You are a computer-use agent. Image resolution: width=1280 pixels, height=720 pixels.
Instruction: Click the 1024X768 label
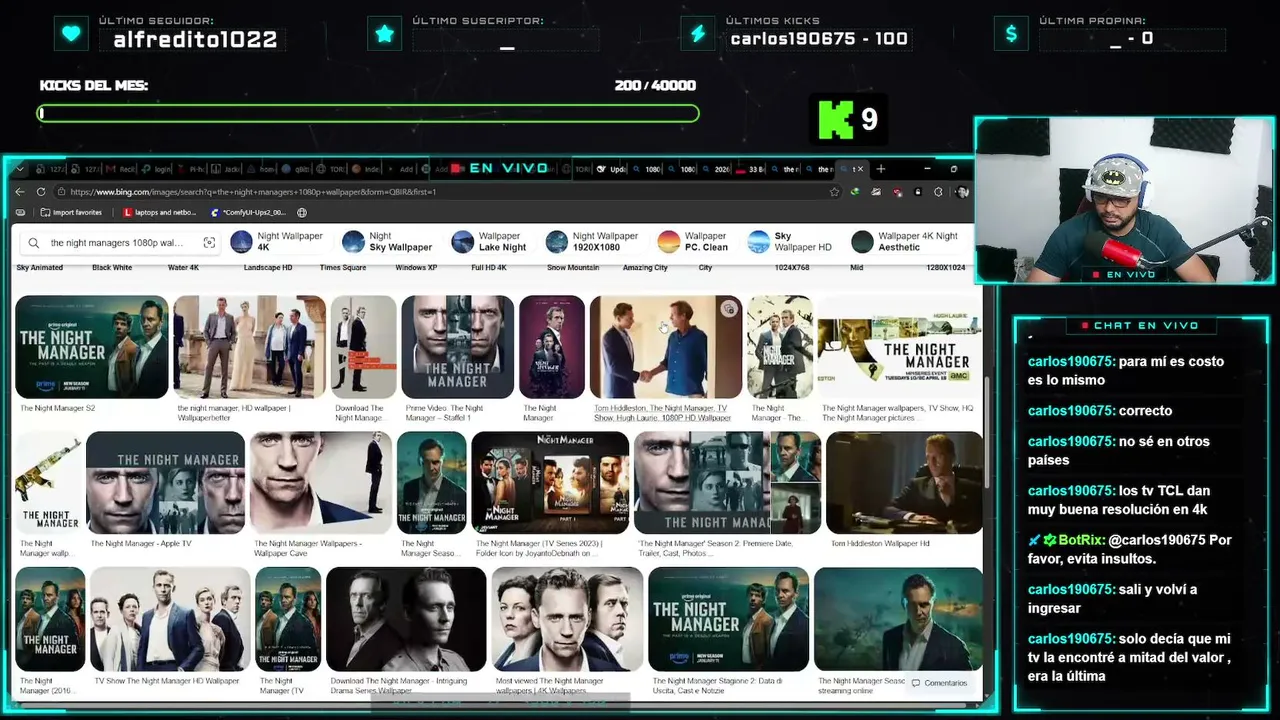[792, 268]
